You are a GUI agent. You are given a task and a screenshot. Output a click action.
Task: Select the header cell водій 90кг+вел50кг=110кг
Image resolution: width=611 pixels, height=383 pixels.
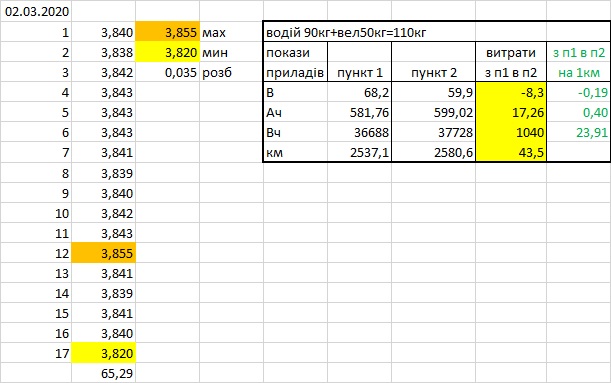pos(369,32)
